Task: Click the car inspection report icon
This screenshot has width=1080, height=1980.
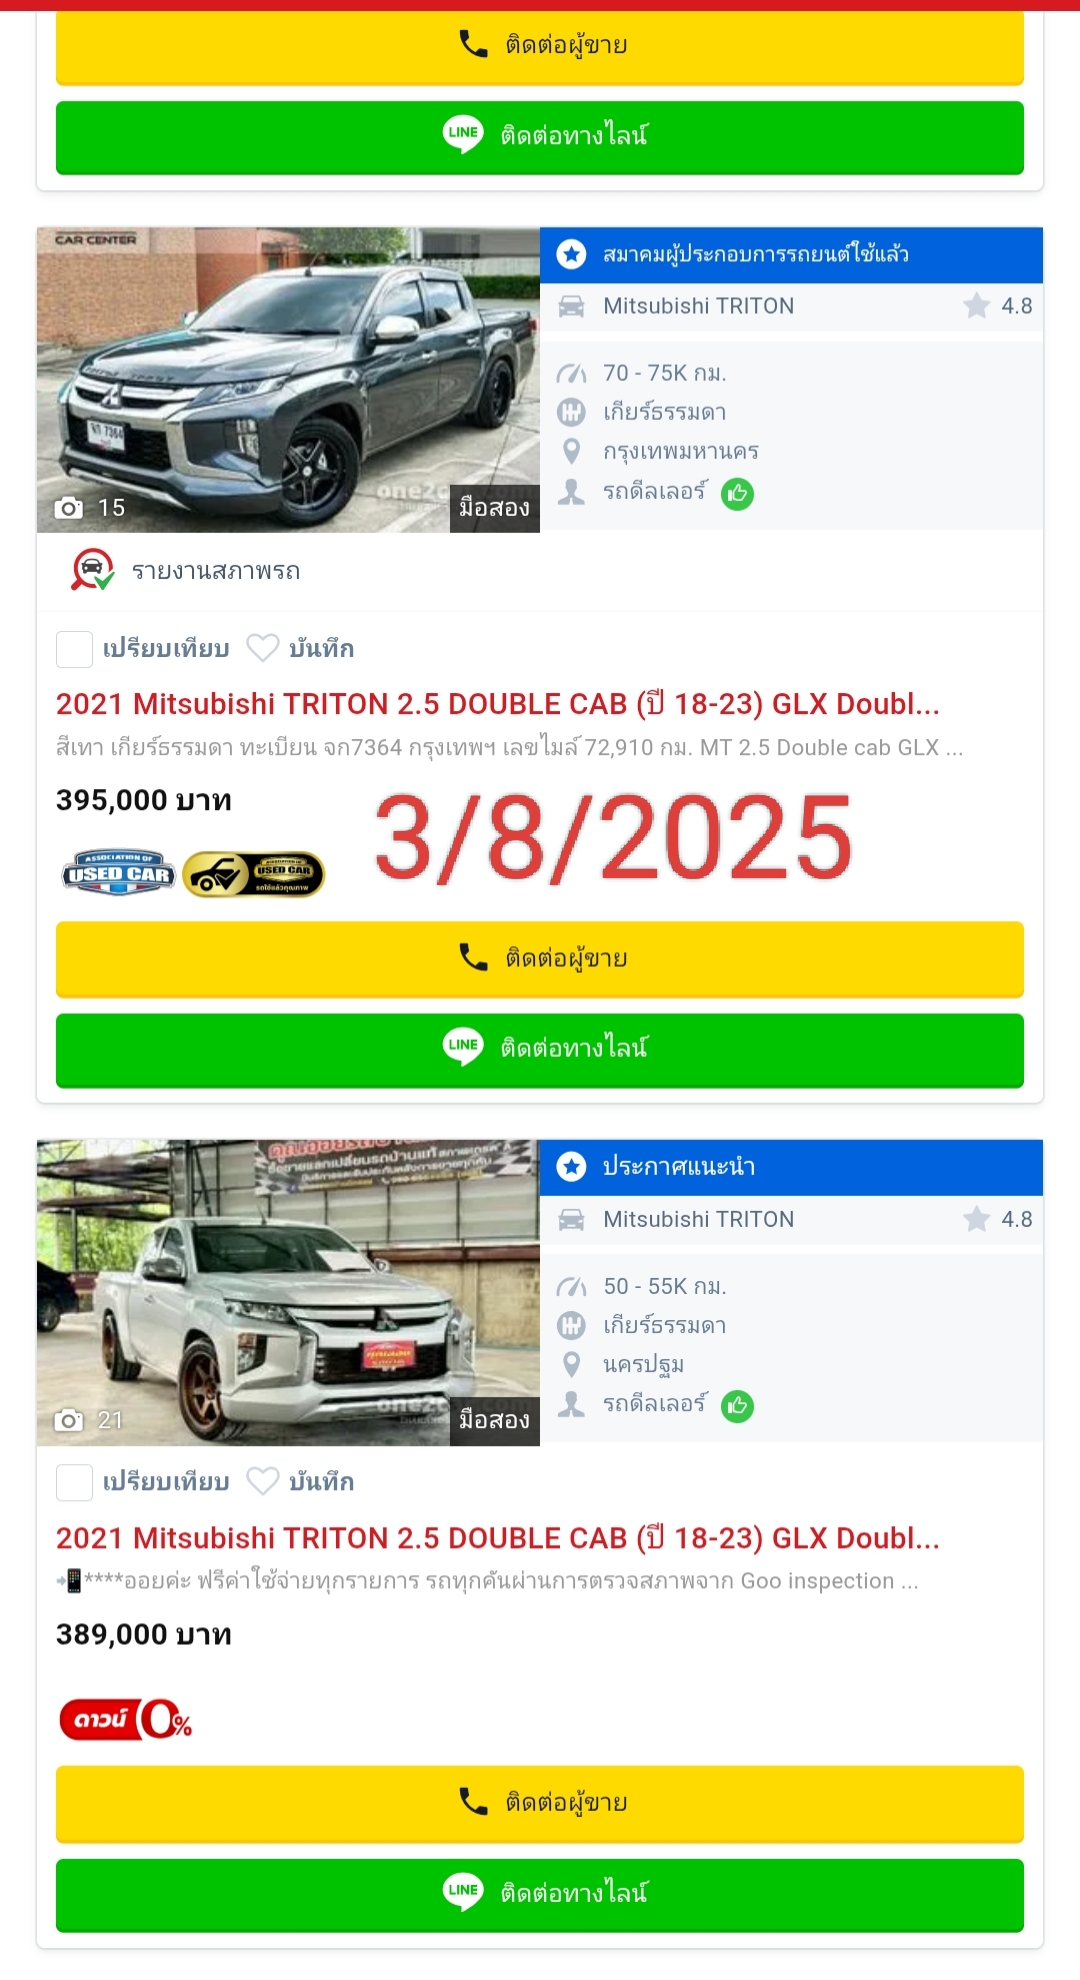Action: (92, 570)
